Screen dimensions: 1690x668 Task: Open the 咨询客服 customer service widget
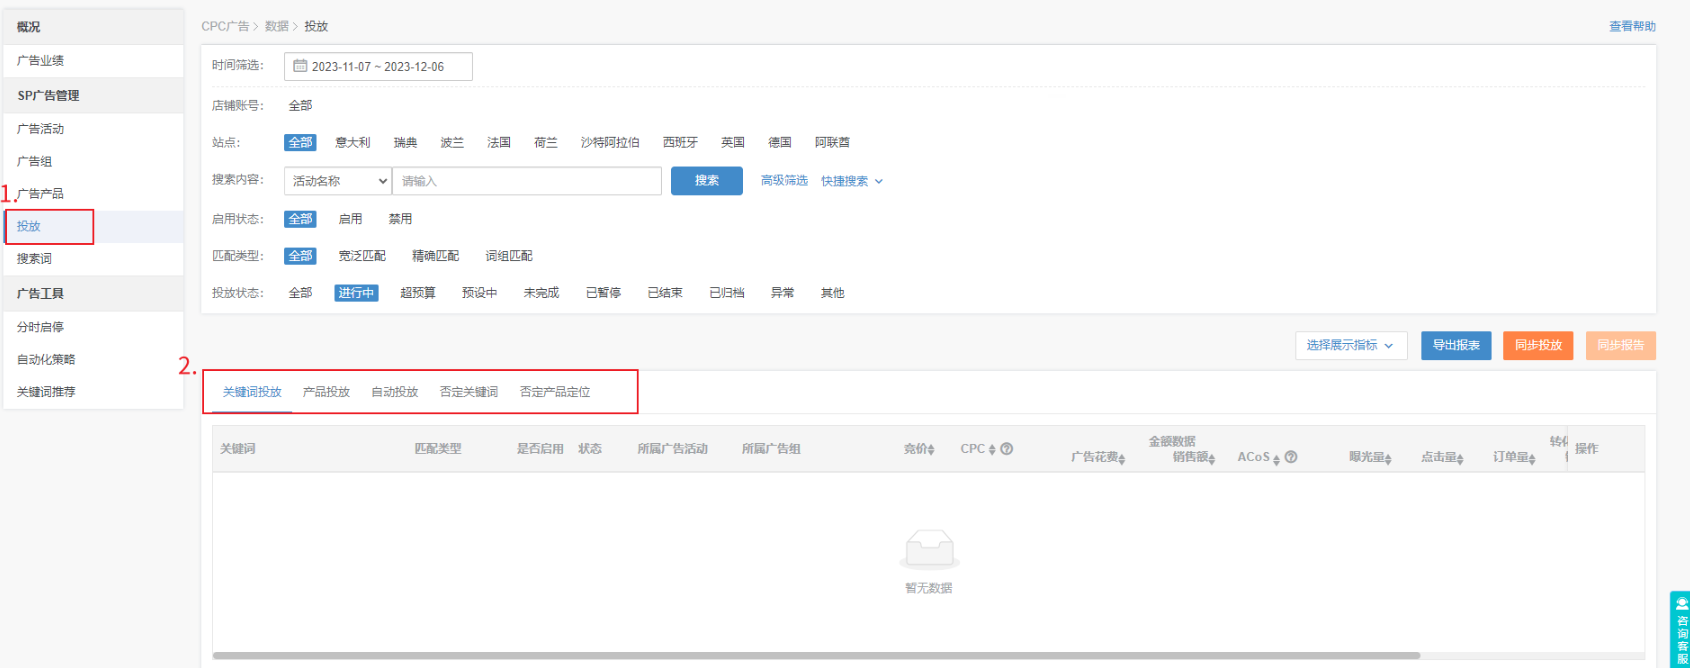[x=1680, y=628]
